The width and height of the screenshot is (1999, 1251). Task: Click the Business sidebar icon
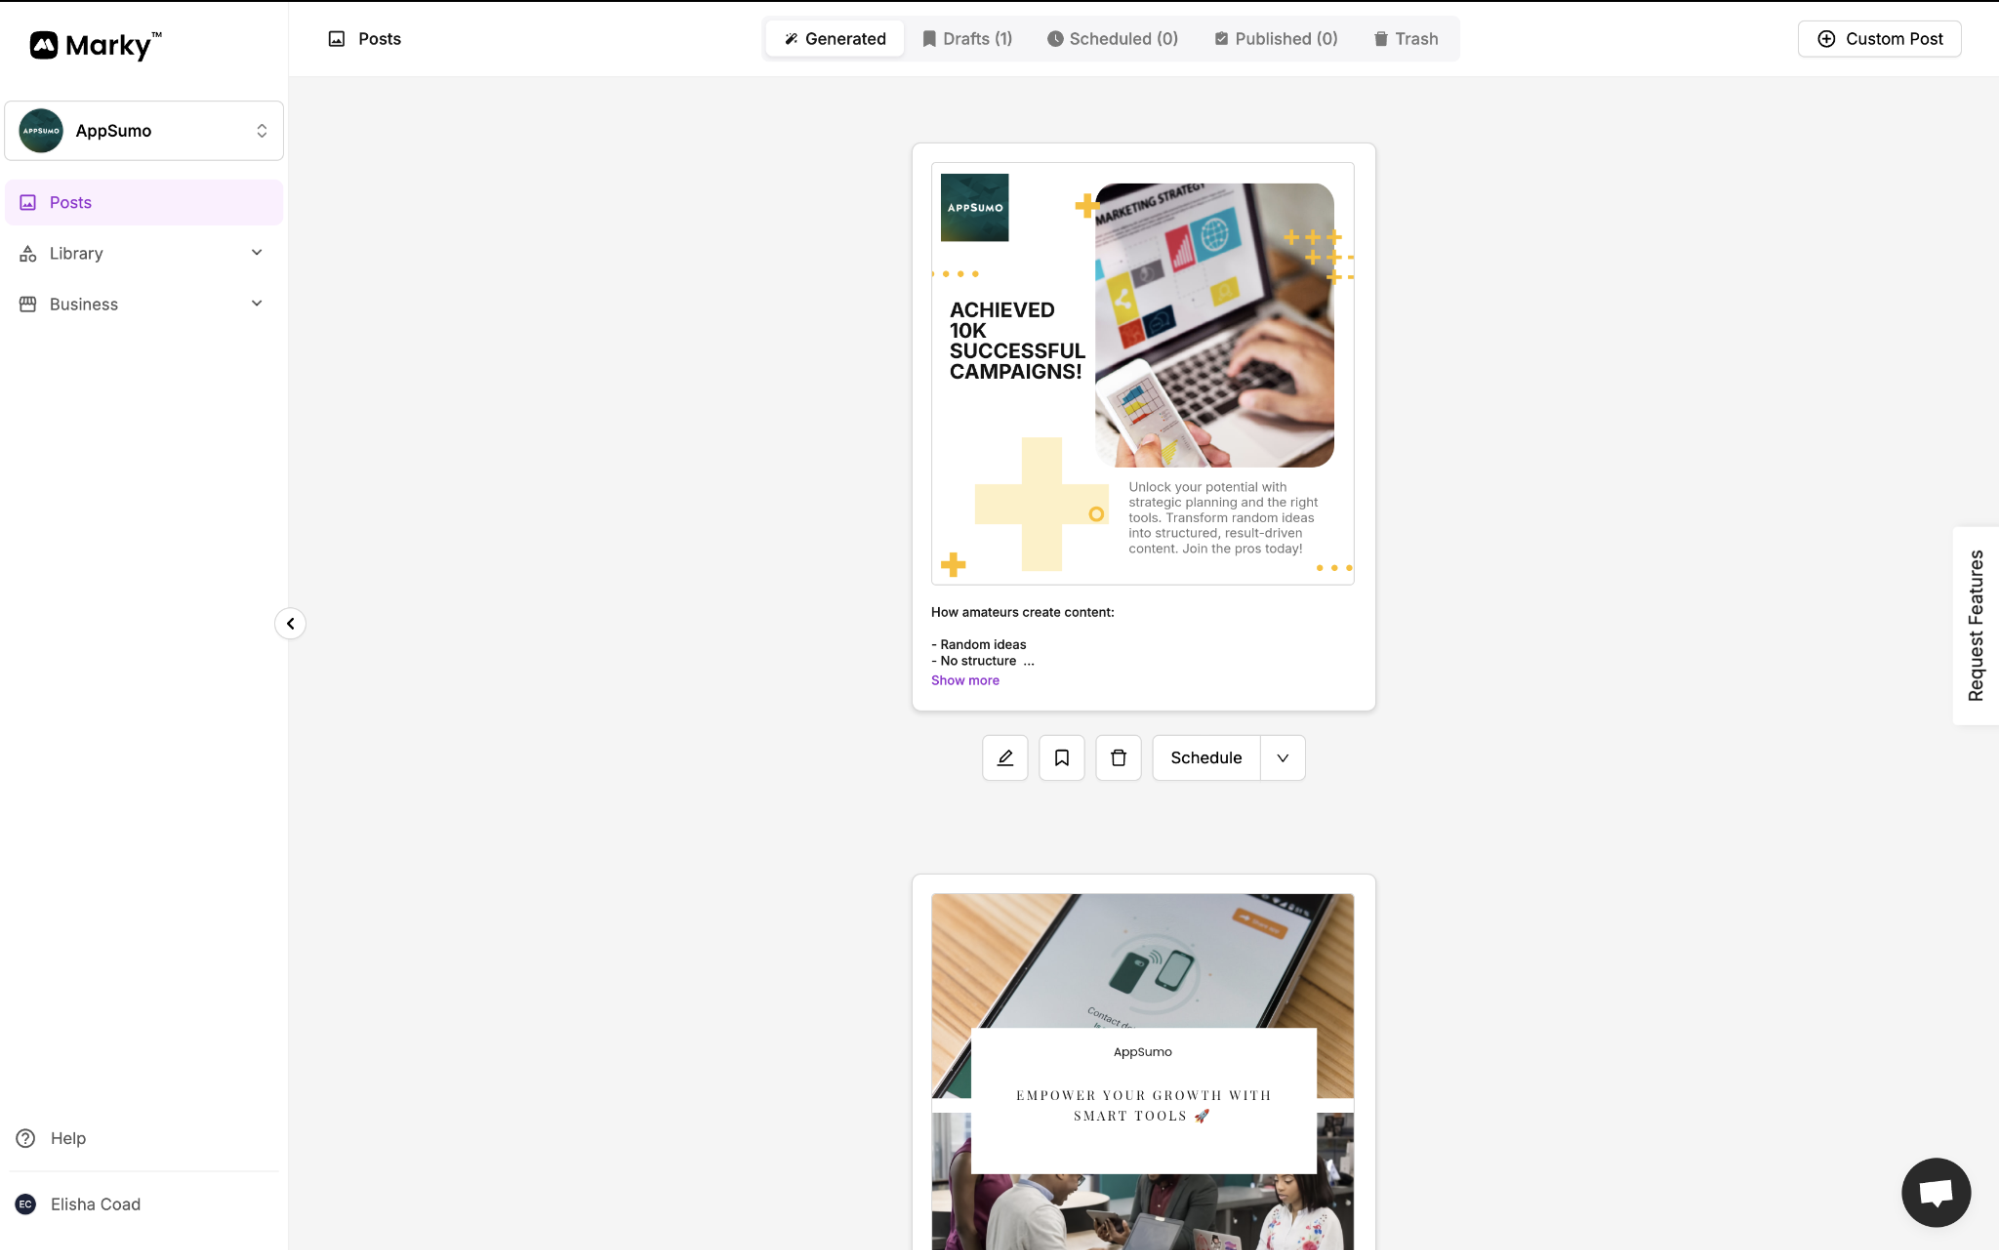pos(27,304)
